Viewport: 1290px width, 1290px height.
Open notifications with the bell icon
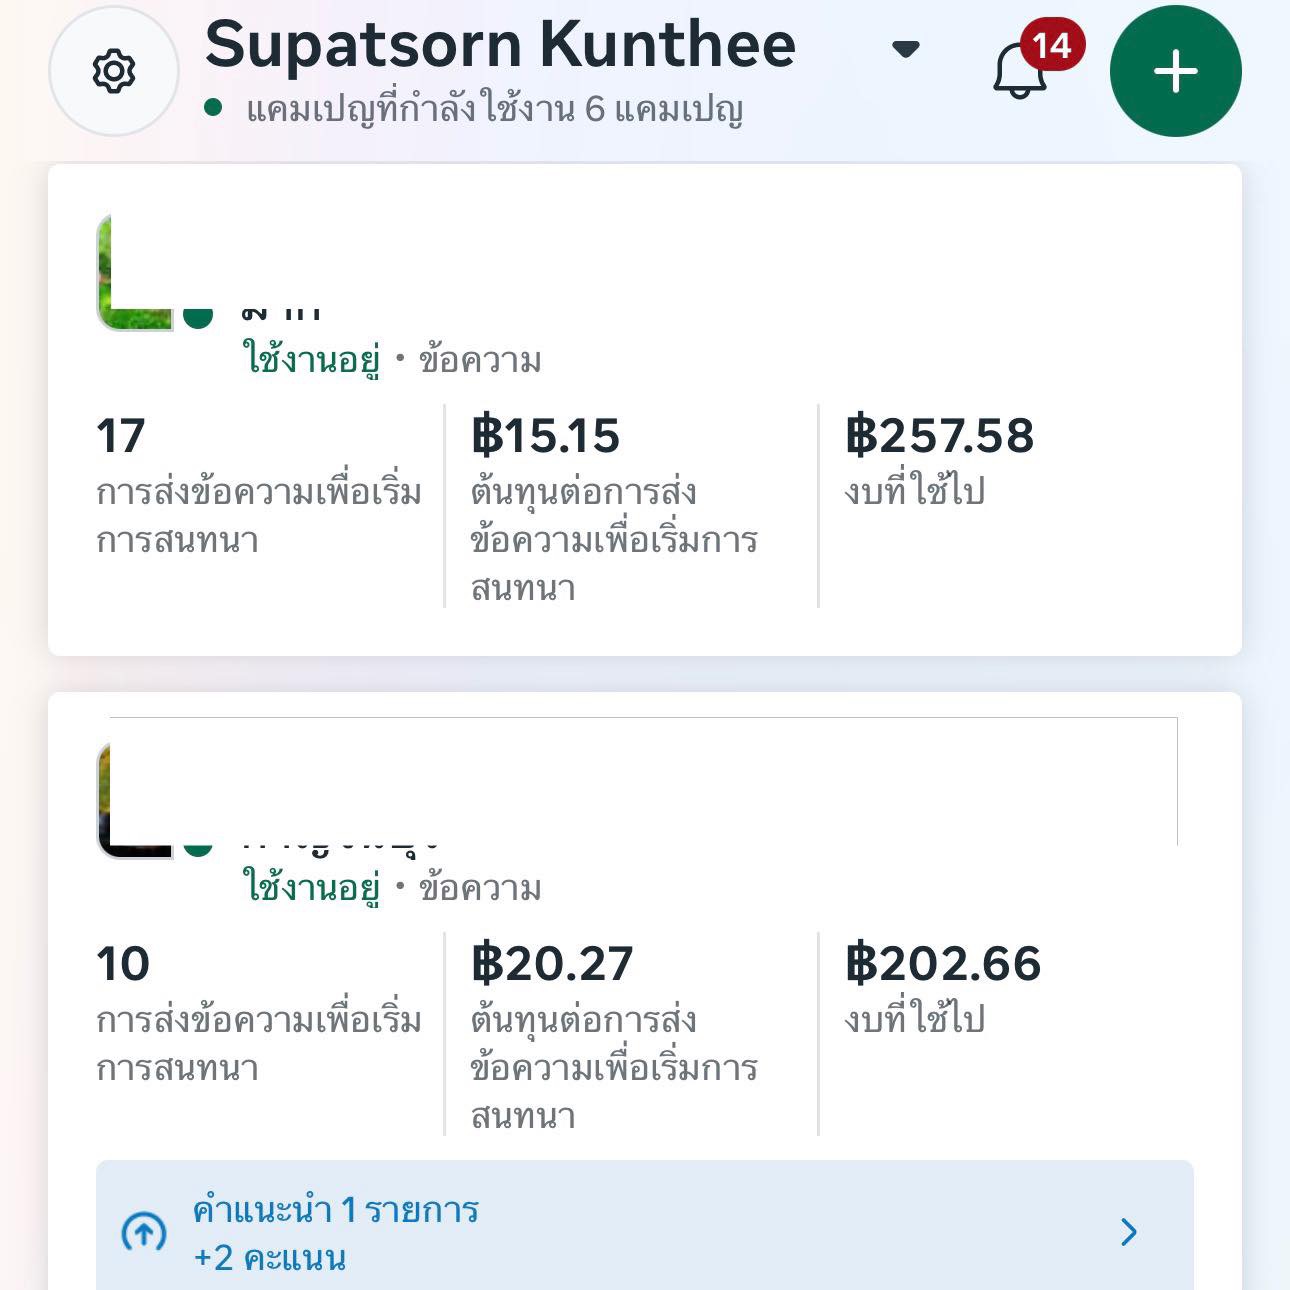(x=1018, y=74)
